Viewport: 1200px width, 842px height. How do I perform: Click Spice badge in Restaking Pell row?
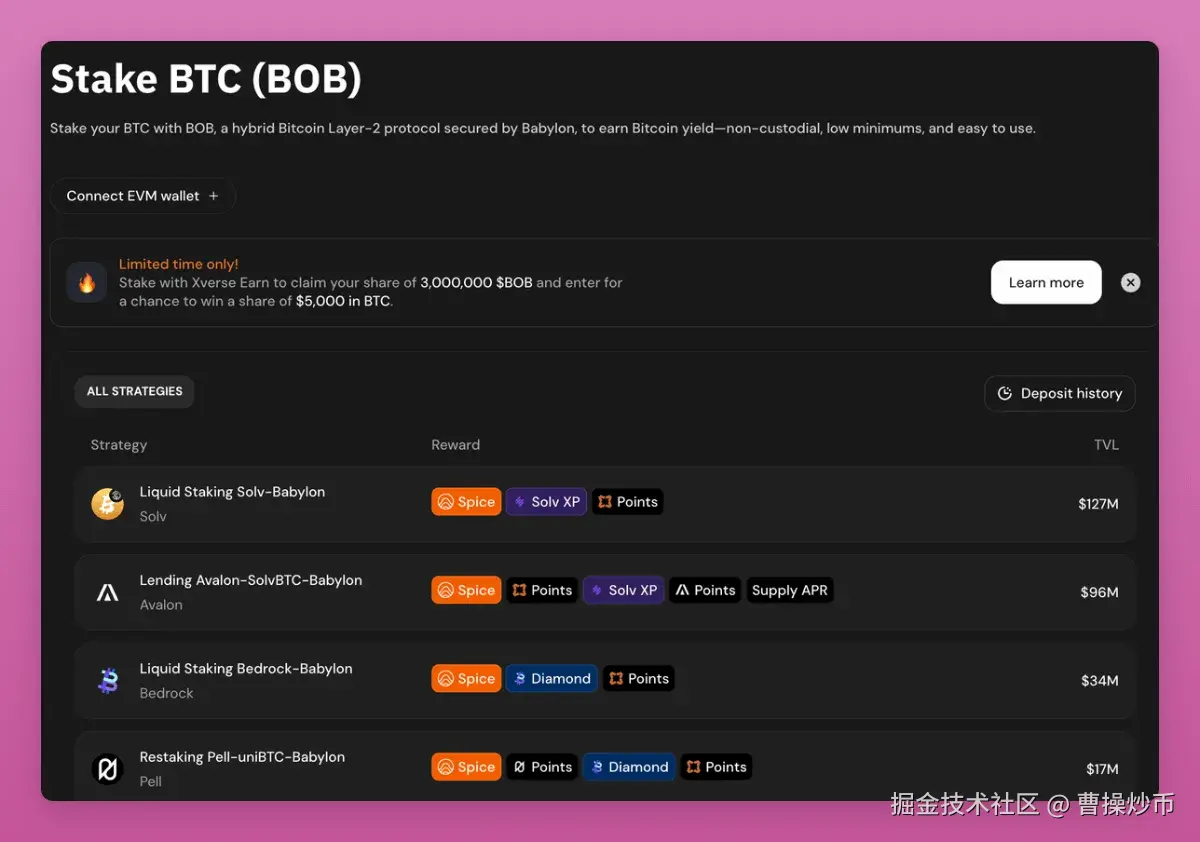tap(466, 767)
